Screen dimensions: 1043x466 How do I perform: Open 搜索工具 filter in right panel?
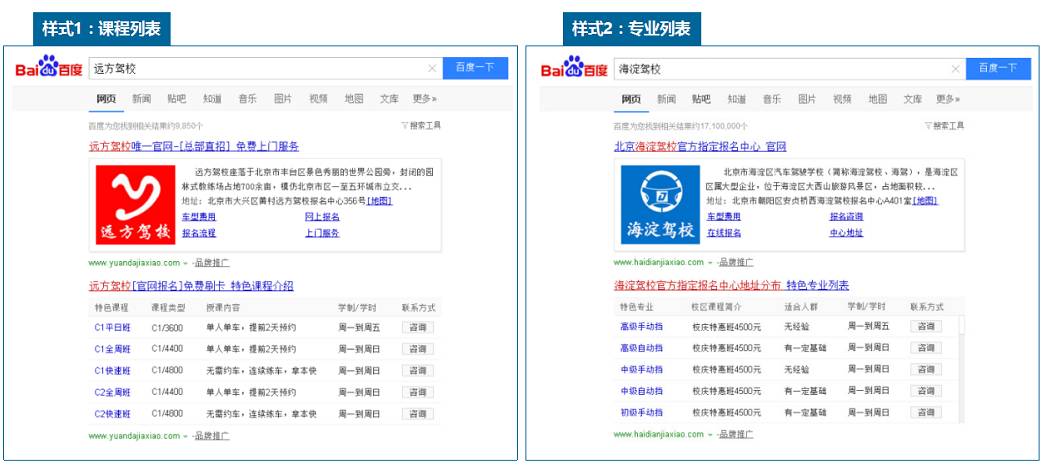[945, 125]
